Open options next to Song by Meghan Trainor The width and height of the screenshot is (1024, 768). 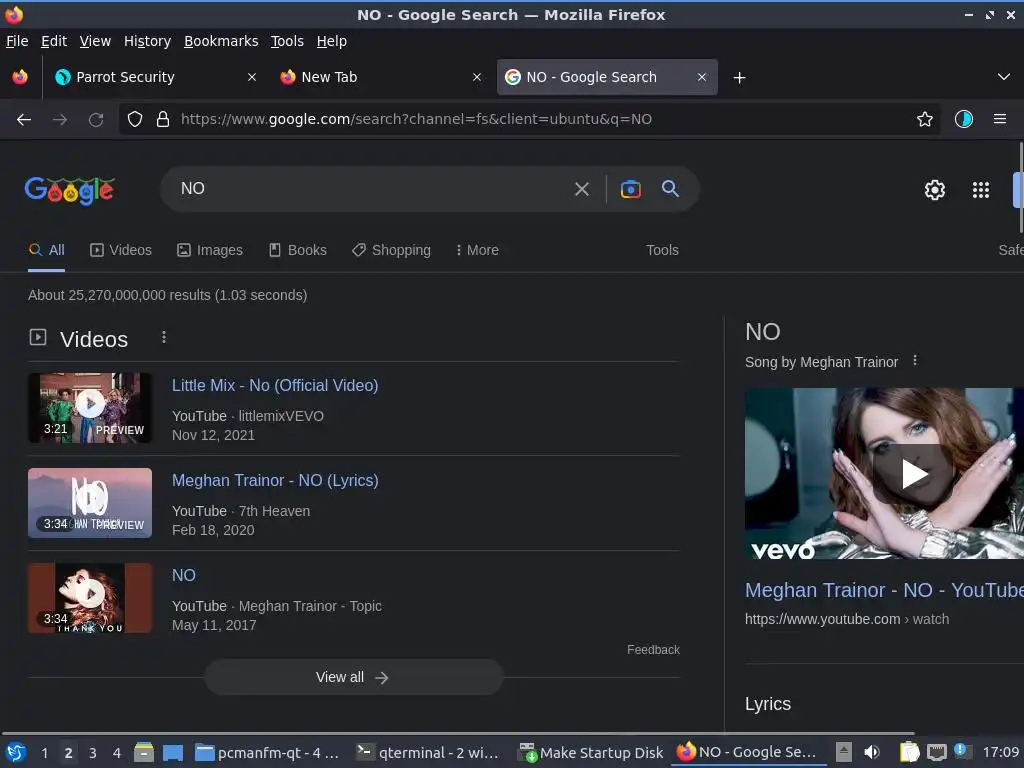(915, 360)
